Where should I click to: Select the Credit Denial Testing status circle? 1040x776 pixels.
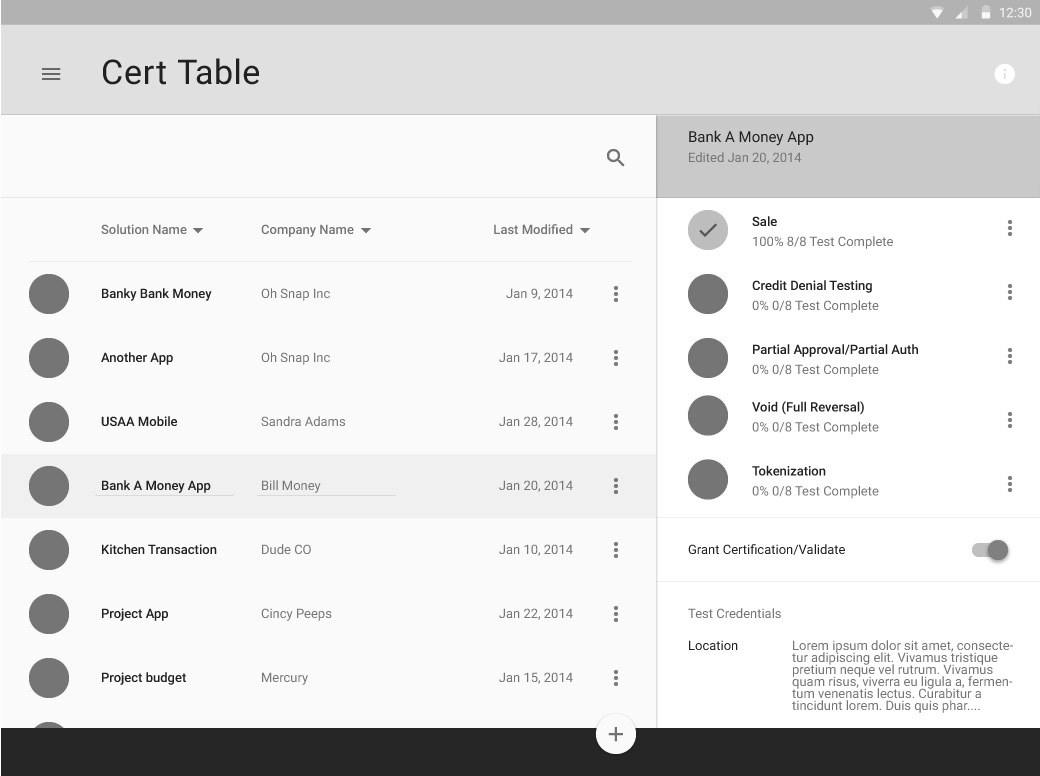tap(708, 294)
